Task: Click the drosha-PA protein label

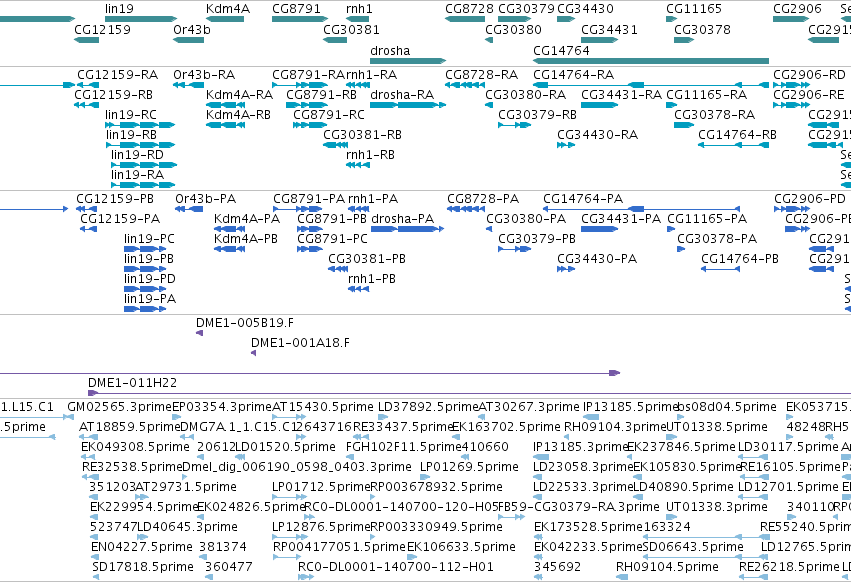Action: click(x=402, y=219)
